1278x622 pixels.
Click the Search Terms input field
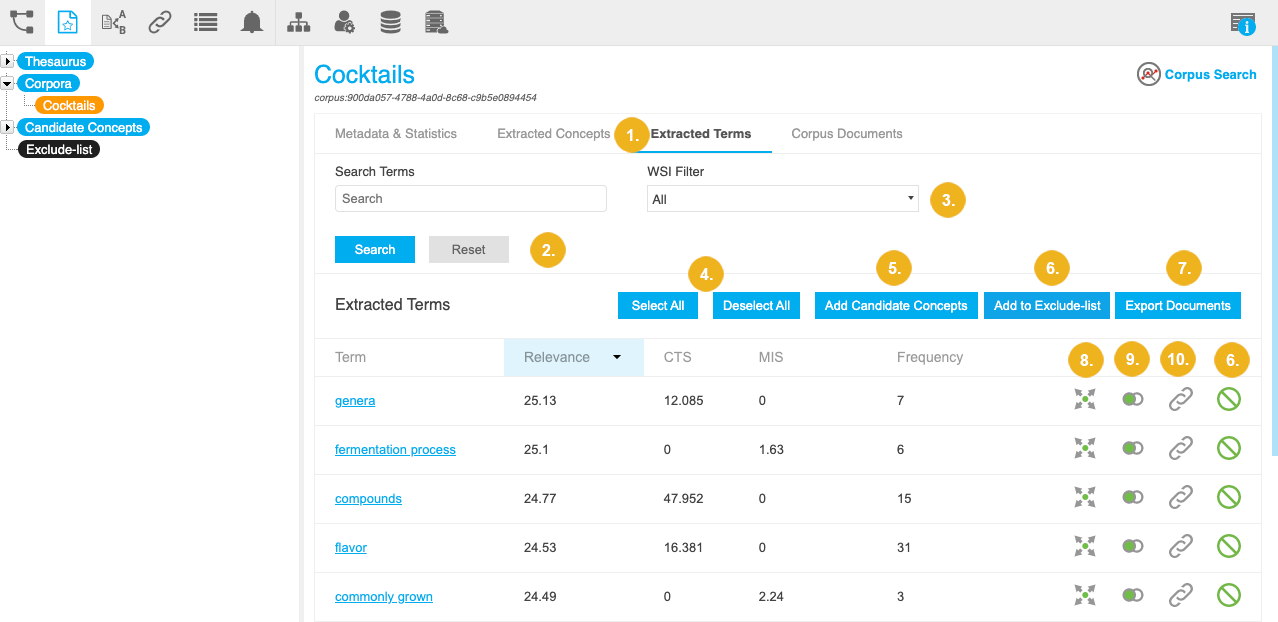[x=470, y=199]
